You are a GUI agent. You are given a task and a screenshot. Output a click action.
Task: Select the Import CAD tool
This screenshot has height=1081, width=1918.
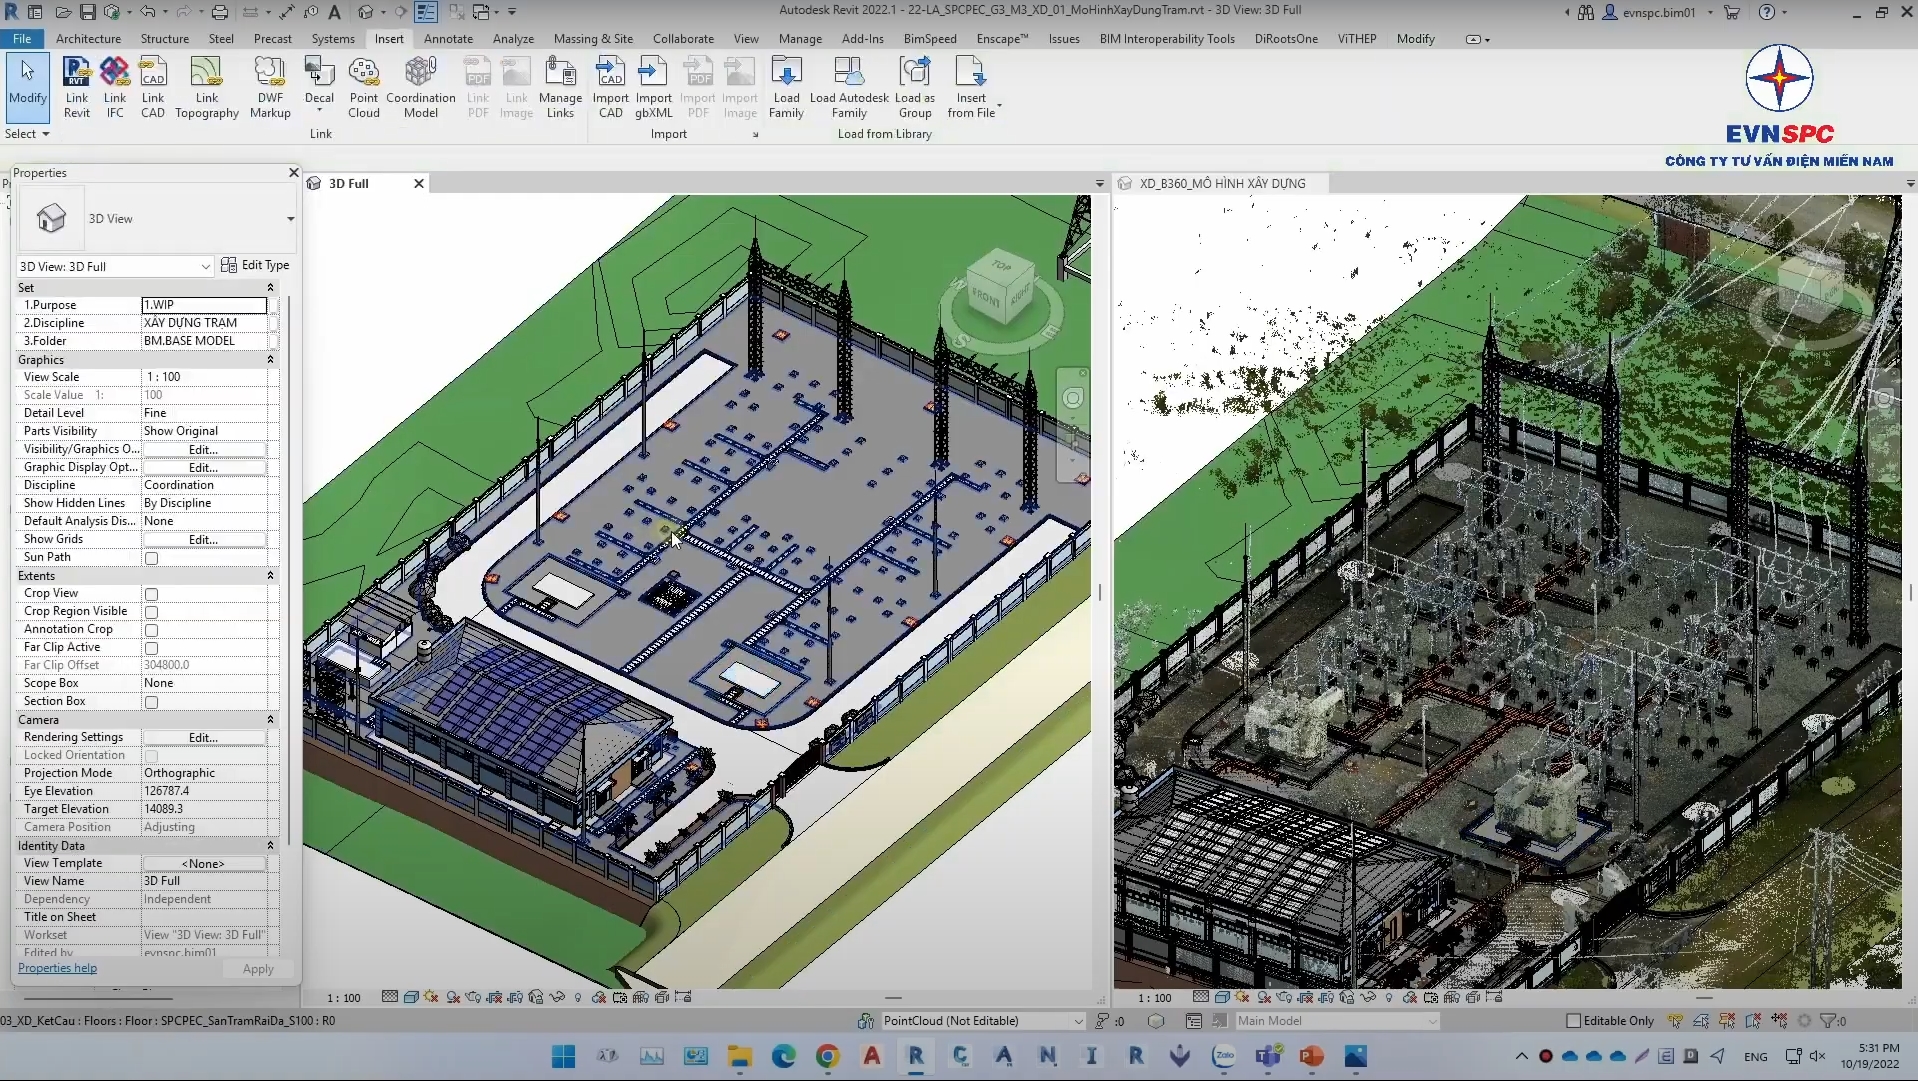coord(610,87)
